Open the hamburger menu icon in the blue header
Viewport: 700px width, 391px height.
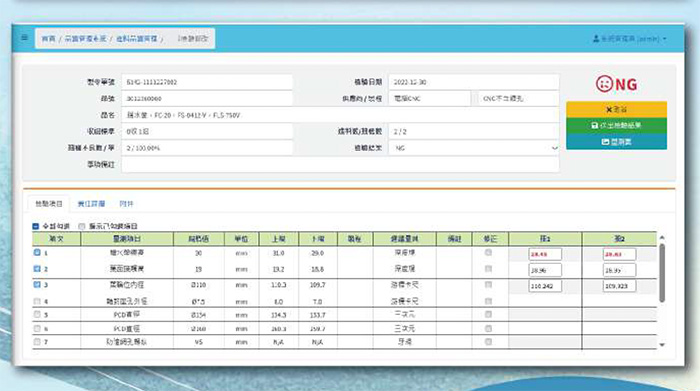[25, 38]
